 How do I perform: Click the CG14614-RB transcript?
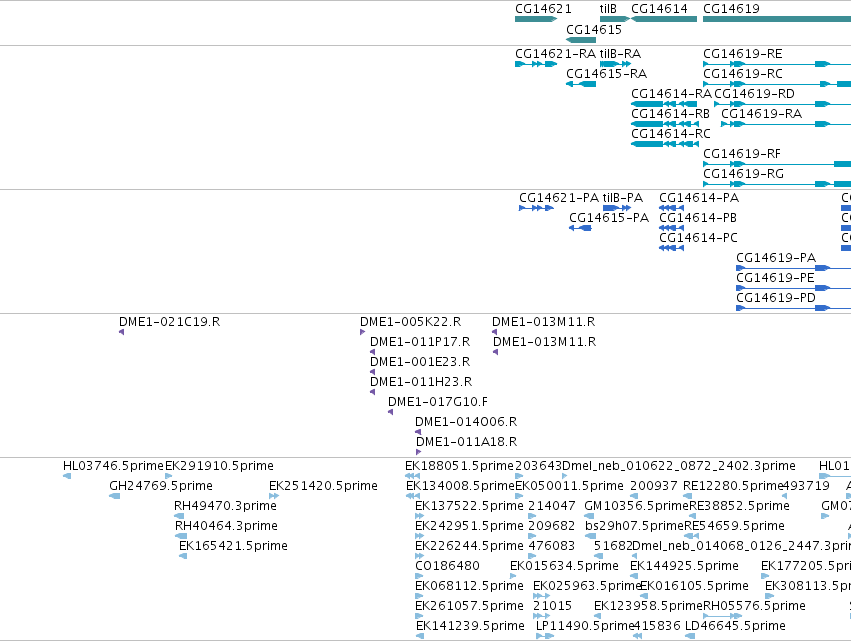pos(664,124)
